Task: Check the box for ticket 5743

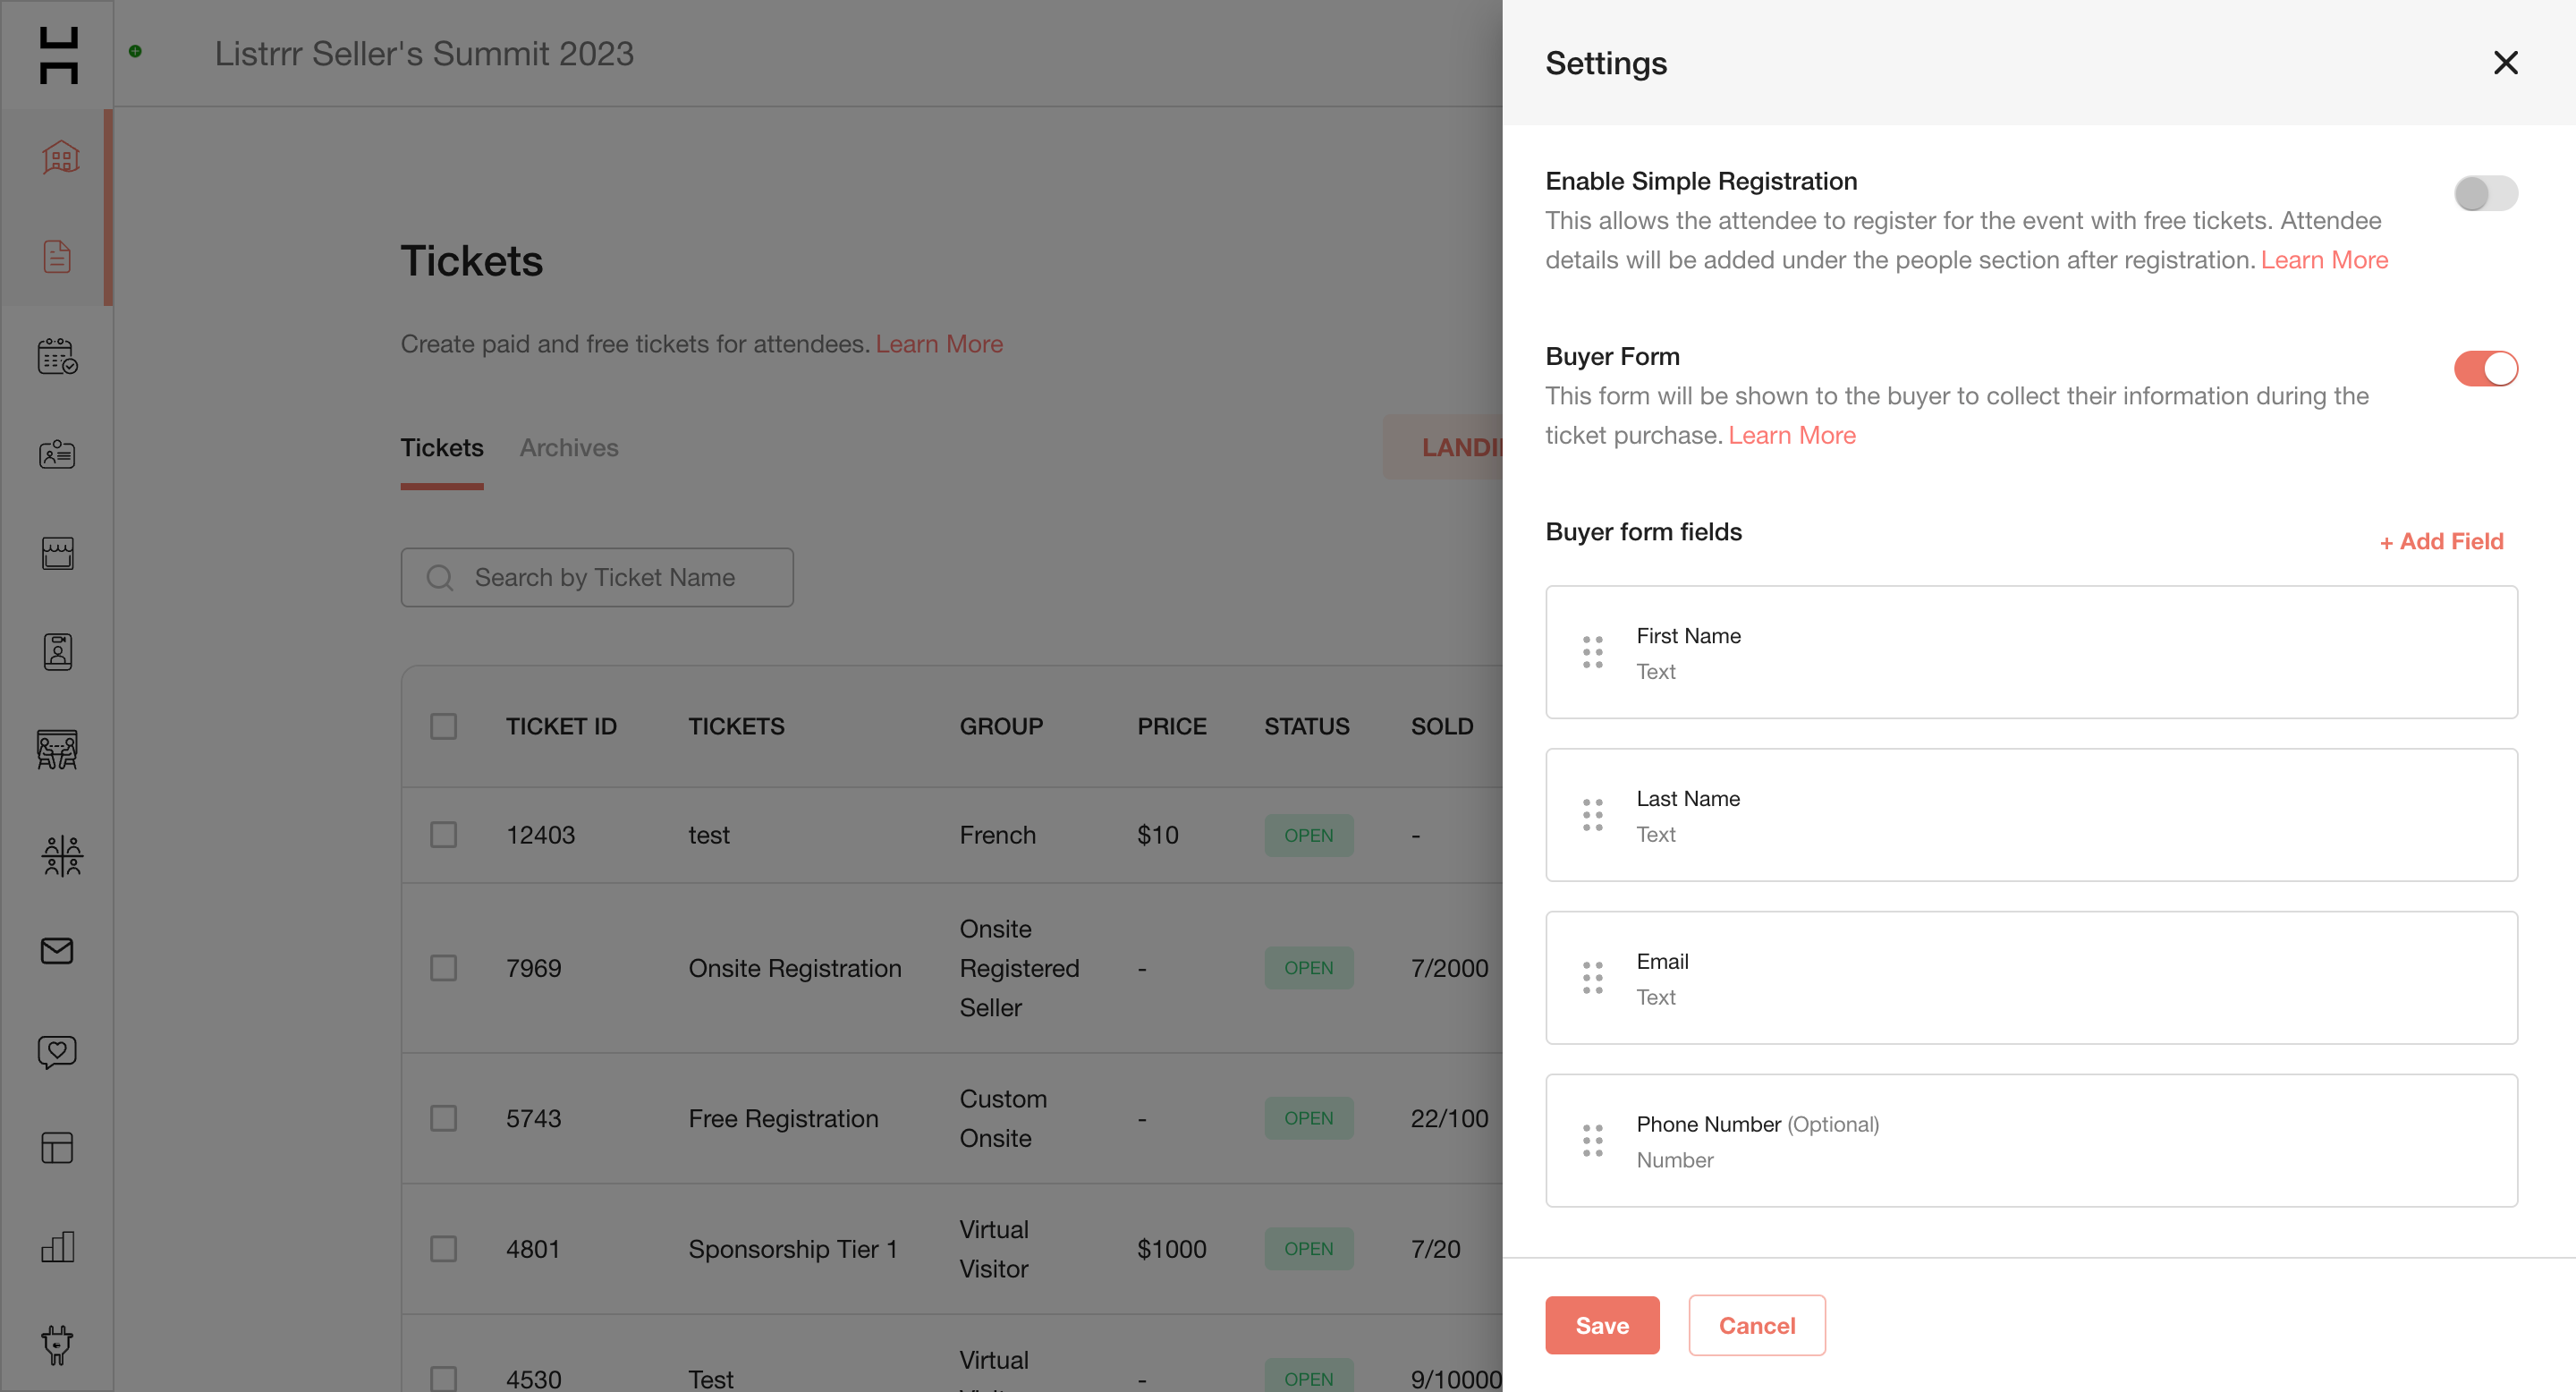Action: (x=443, y=1118)
